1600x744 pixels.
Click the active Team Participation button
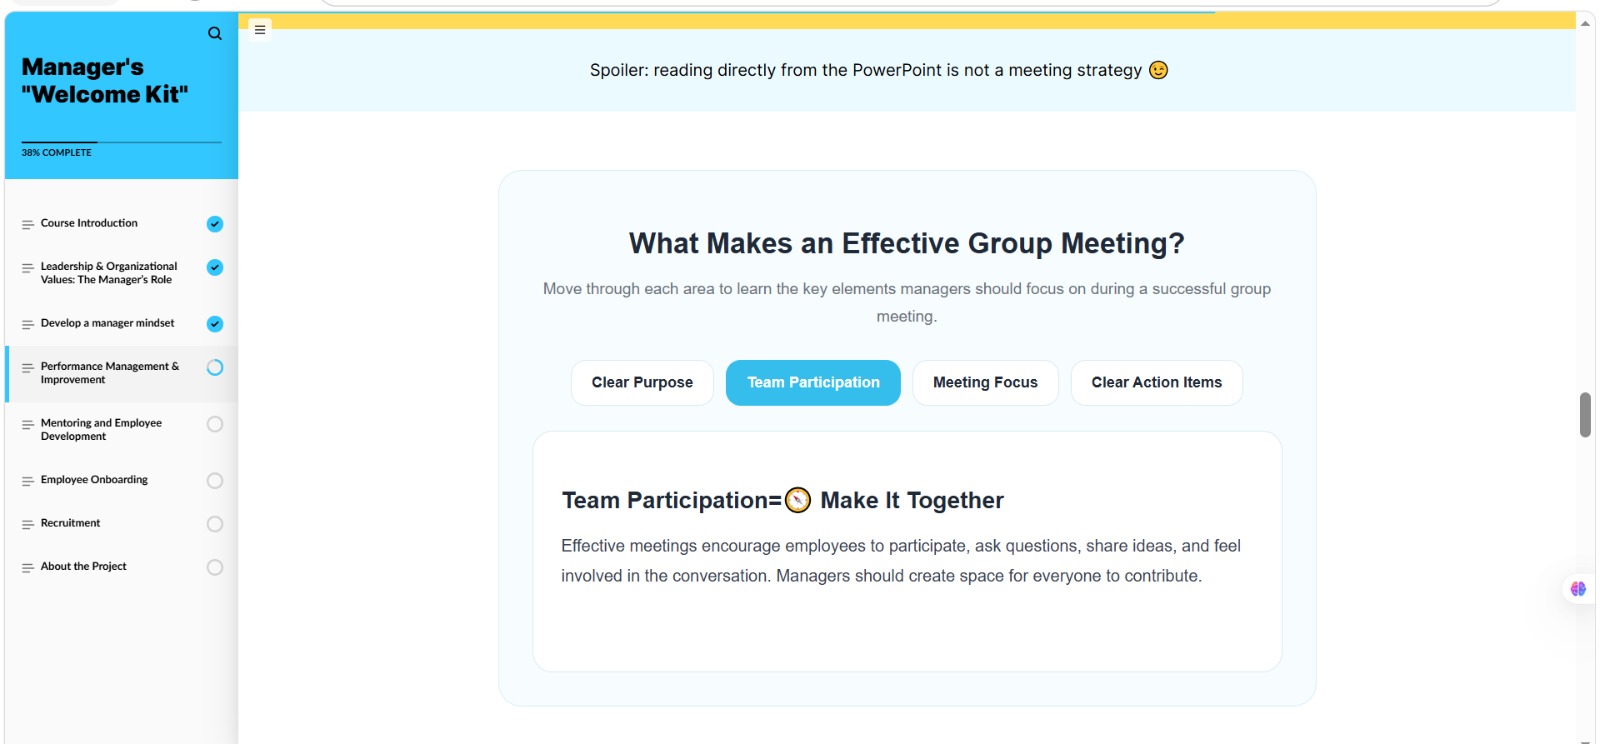coord(813,383)
